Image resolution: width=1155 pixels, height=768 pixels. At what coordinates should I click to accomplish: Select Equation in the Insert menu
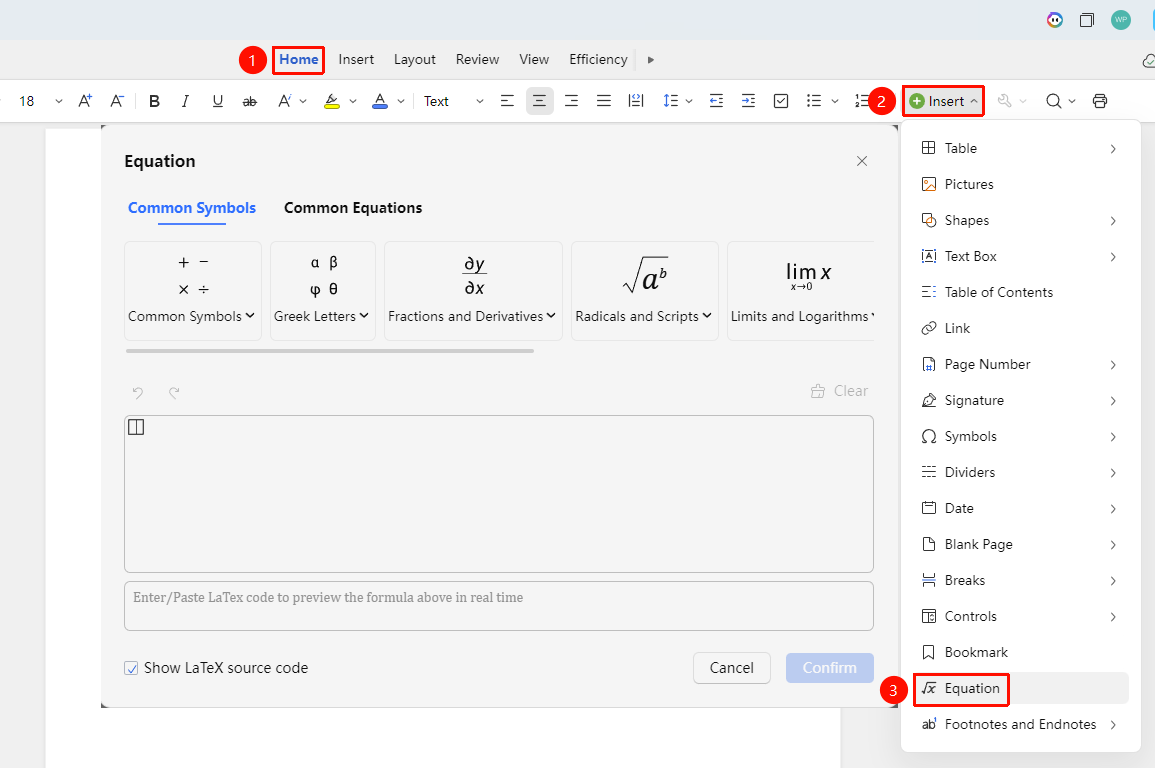(x=1020, y=688)
